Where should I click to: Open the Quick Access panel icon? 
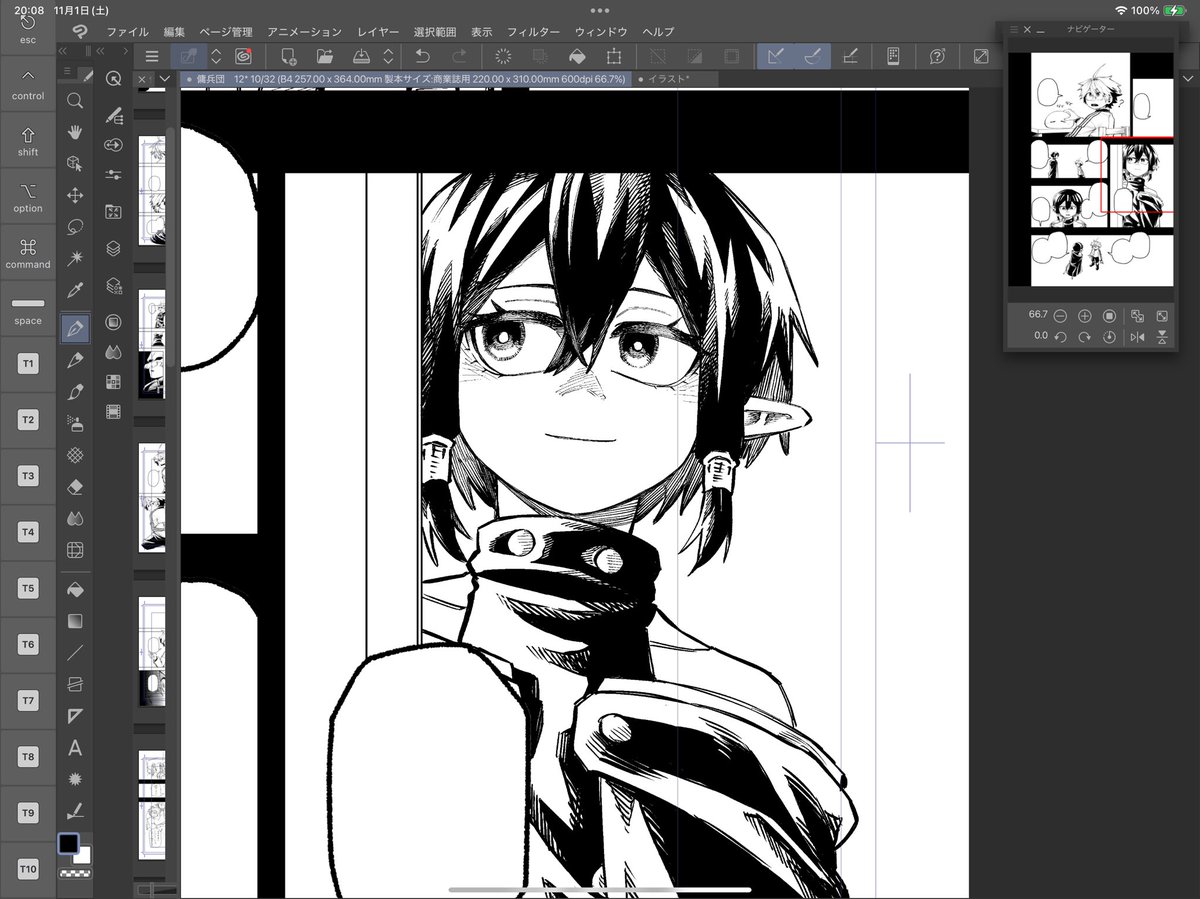[x=113, y=79]
